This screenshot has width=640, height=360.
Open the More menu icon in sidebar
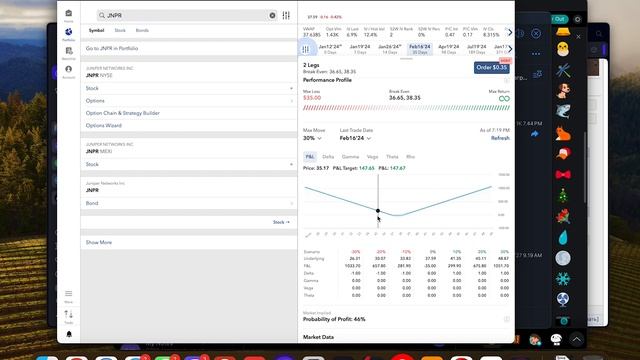pos(69,296)
